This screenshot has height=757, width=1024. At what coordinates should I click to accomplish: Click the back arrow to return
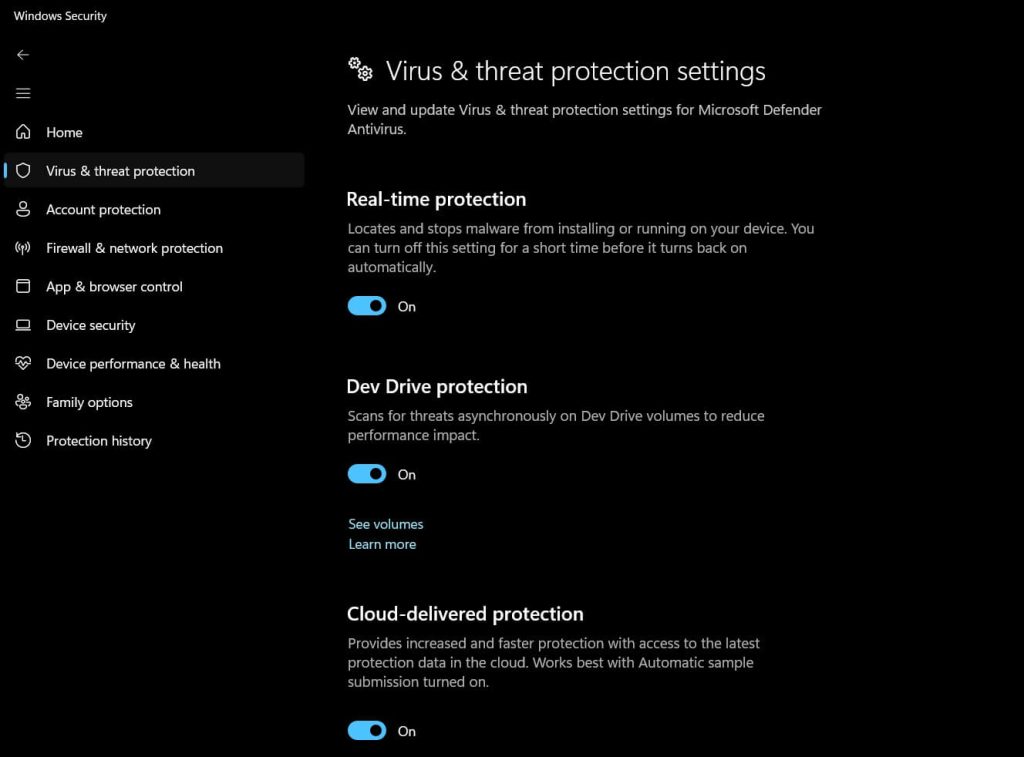(22, 55)
